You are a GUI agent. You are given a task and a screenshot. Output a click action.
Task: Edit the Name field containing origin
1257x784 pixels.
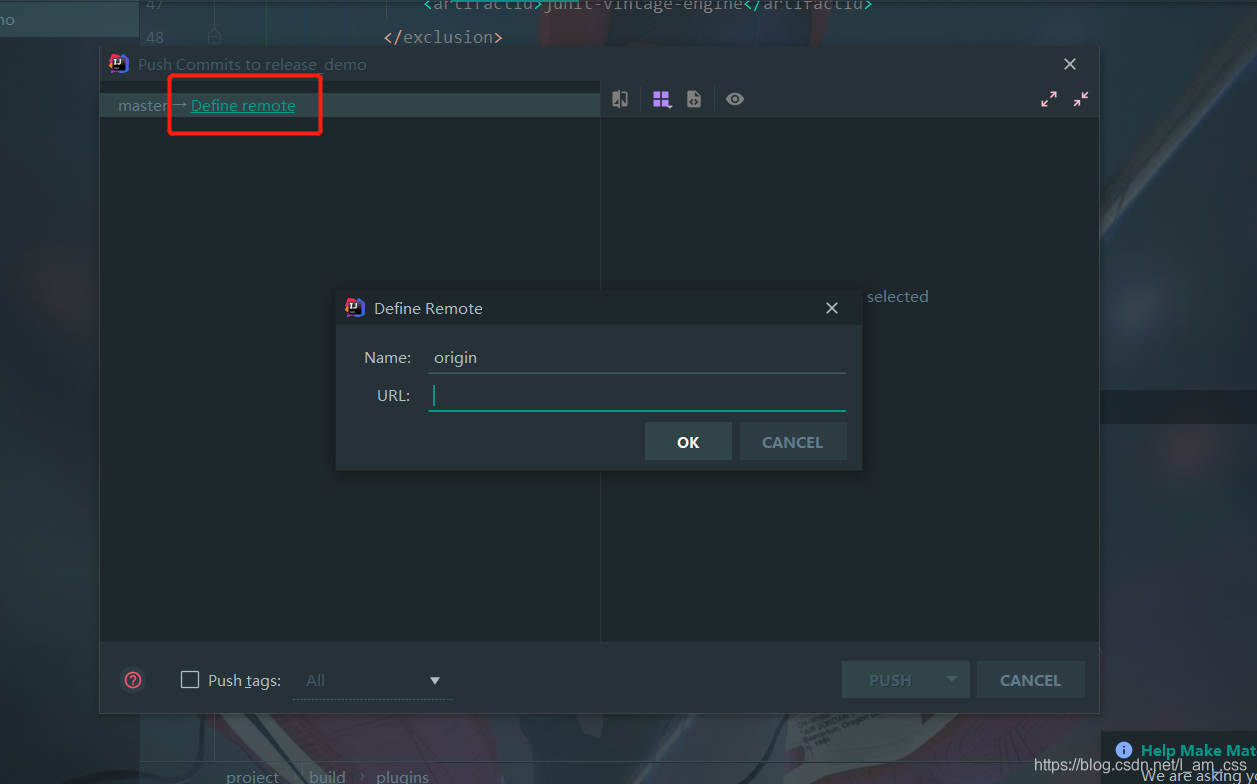tap(637, 357)
